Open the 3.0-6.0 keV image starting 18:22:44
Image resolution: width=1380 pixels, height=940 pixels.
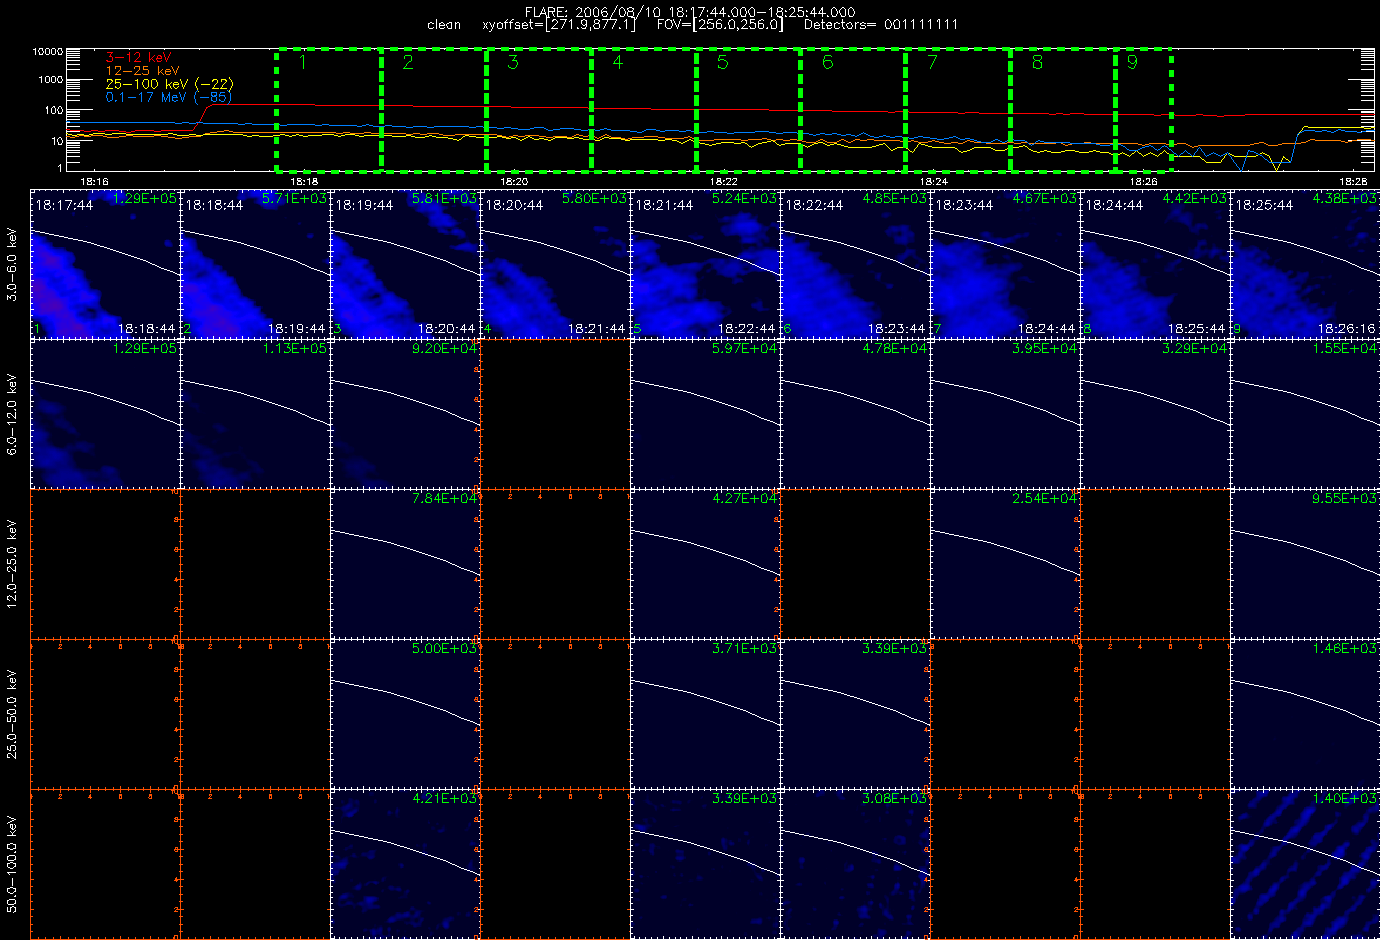tap(856, 264)
